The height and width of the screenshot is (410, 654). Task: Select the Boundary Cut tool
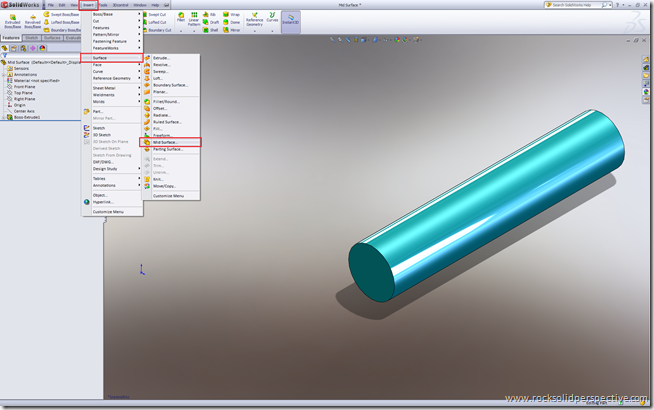[x=157, y=30]
